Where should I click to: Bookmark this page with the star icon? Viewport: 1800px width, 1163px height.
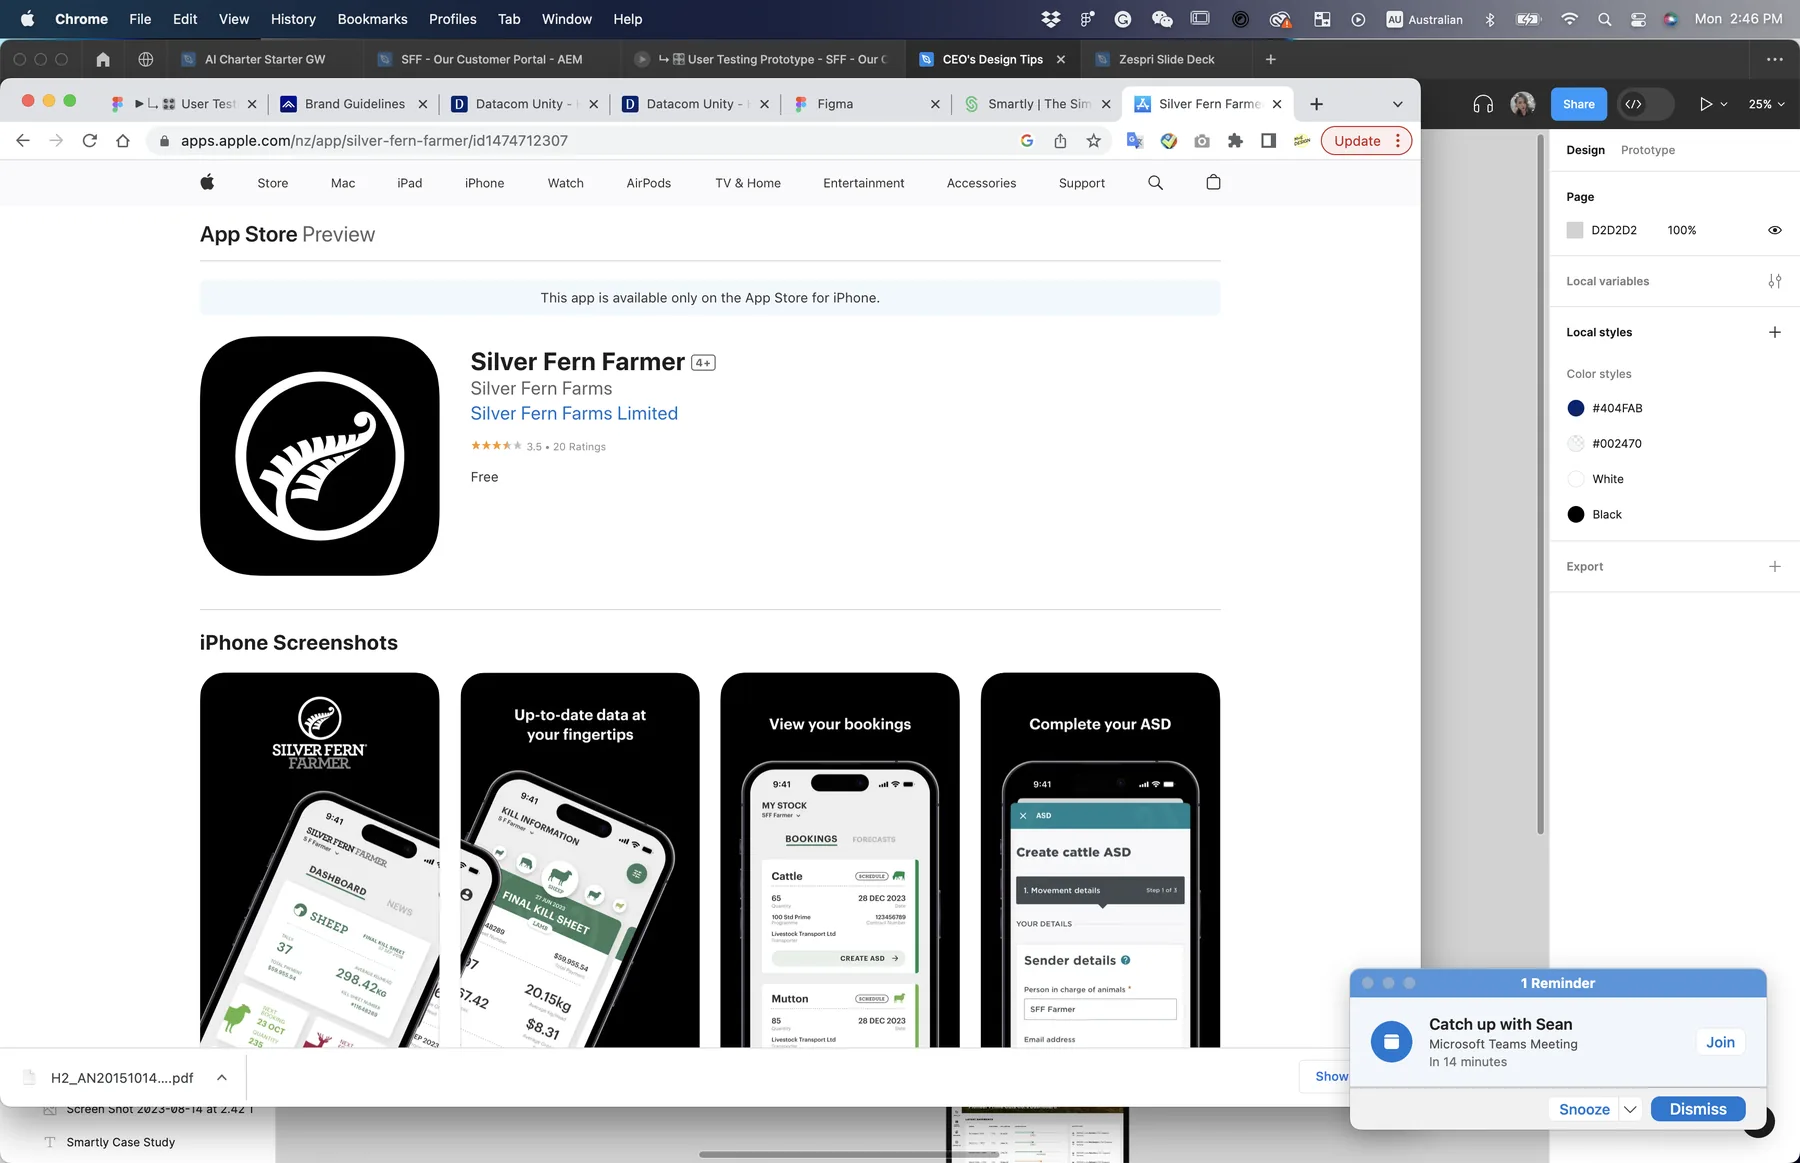pos(1094,141)
